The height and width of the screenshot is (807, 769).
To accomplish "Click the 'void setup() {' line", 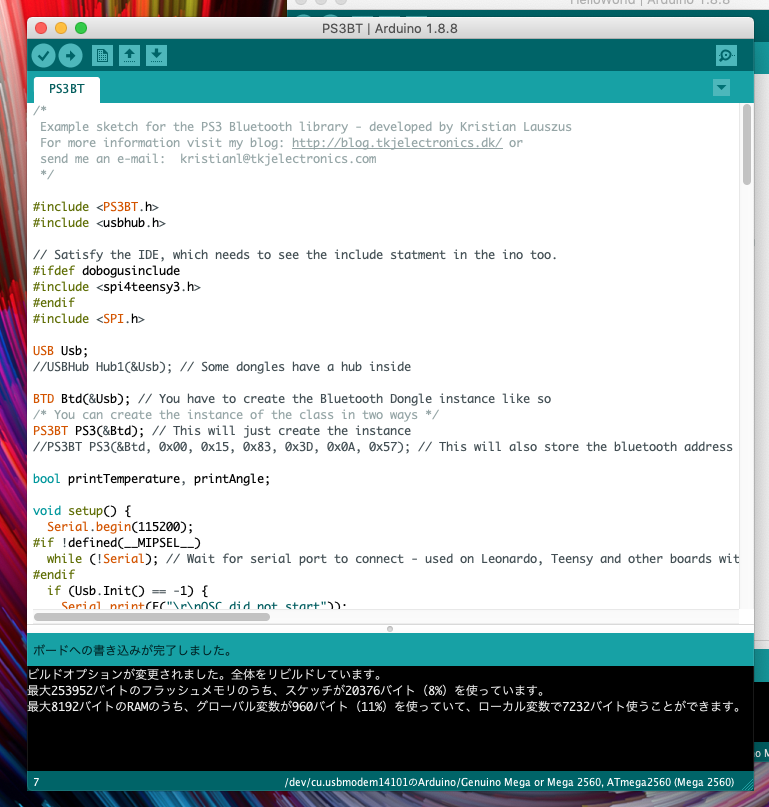I will (82, 511).
